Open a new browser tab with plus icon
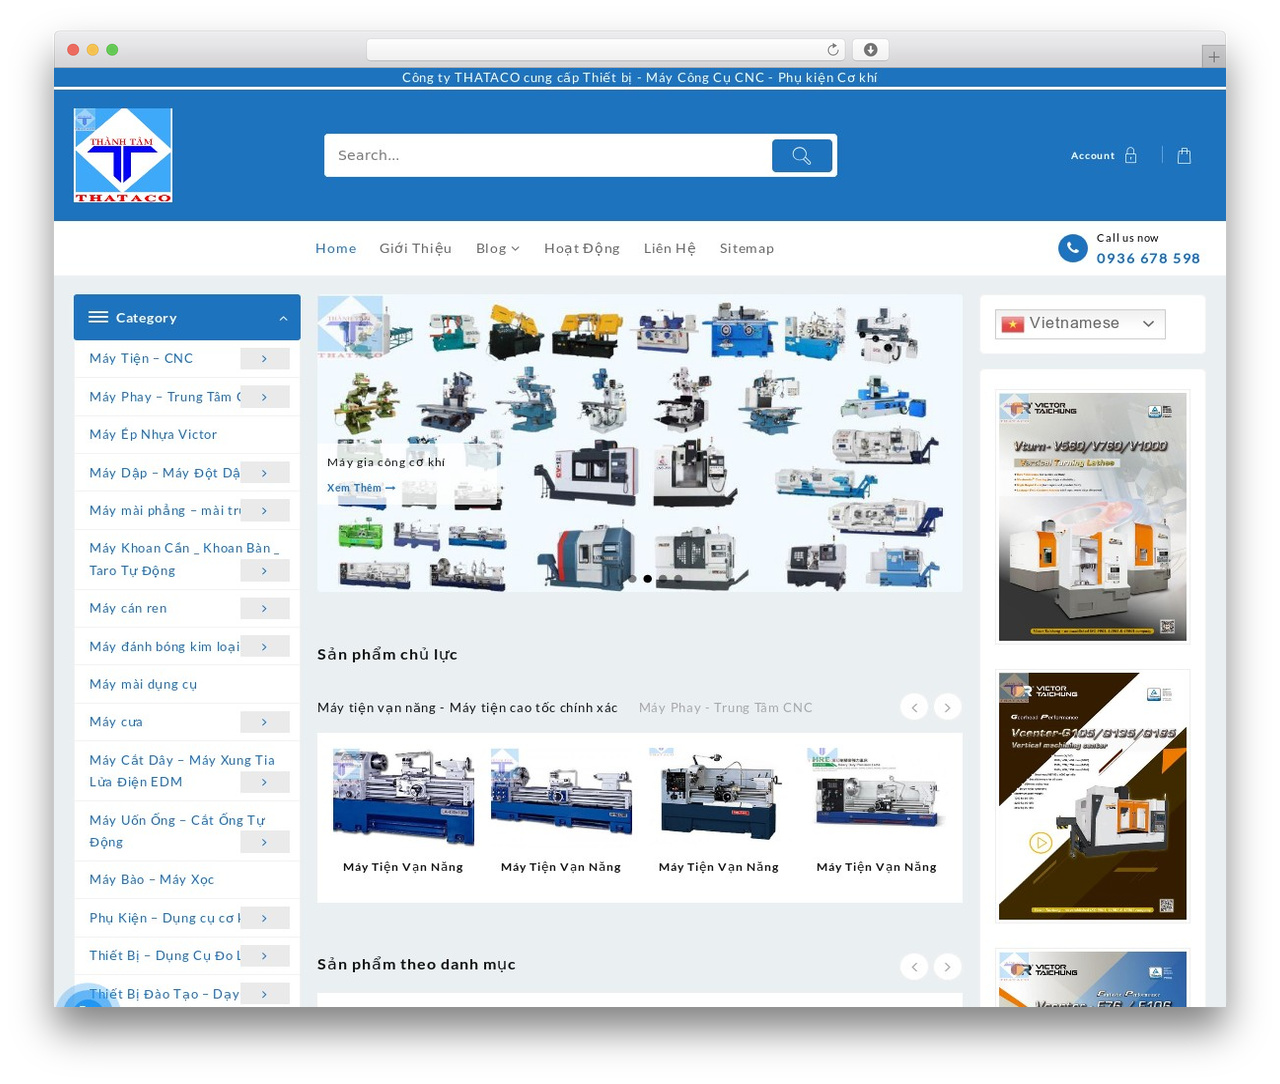1280x1084 pixels. tap(1213, 57)
